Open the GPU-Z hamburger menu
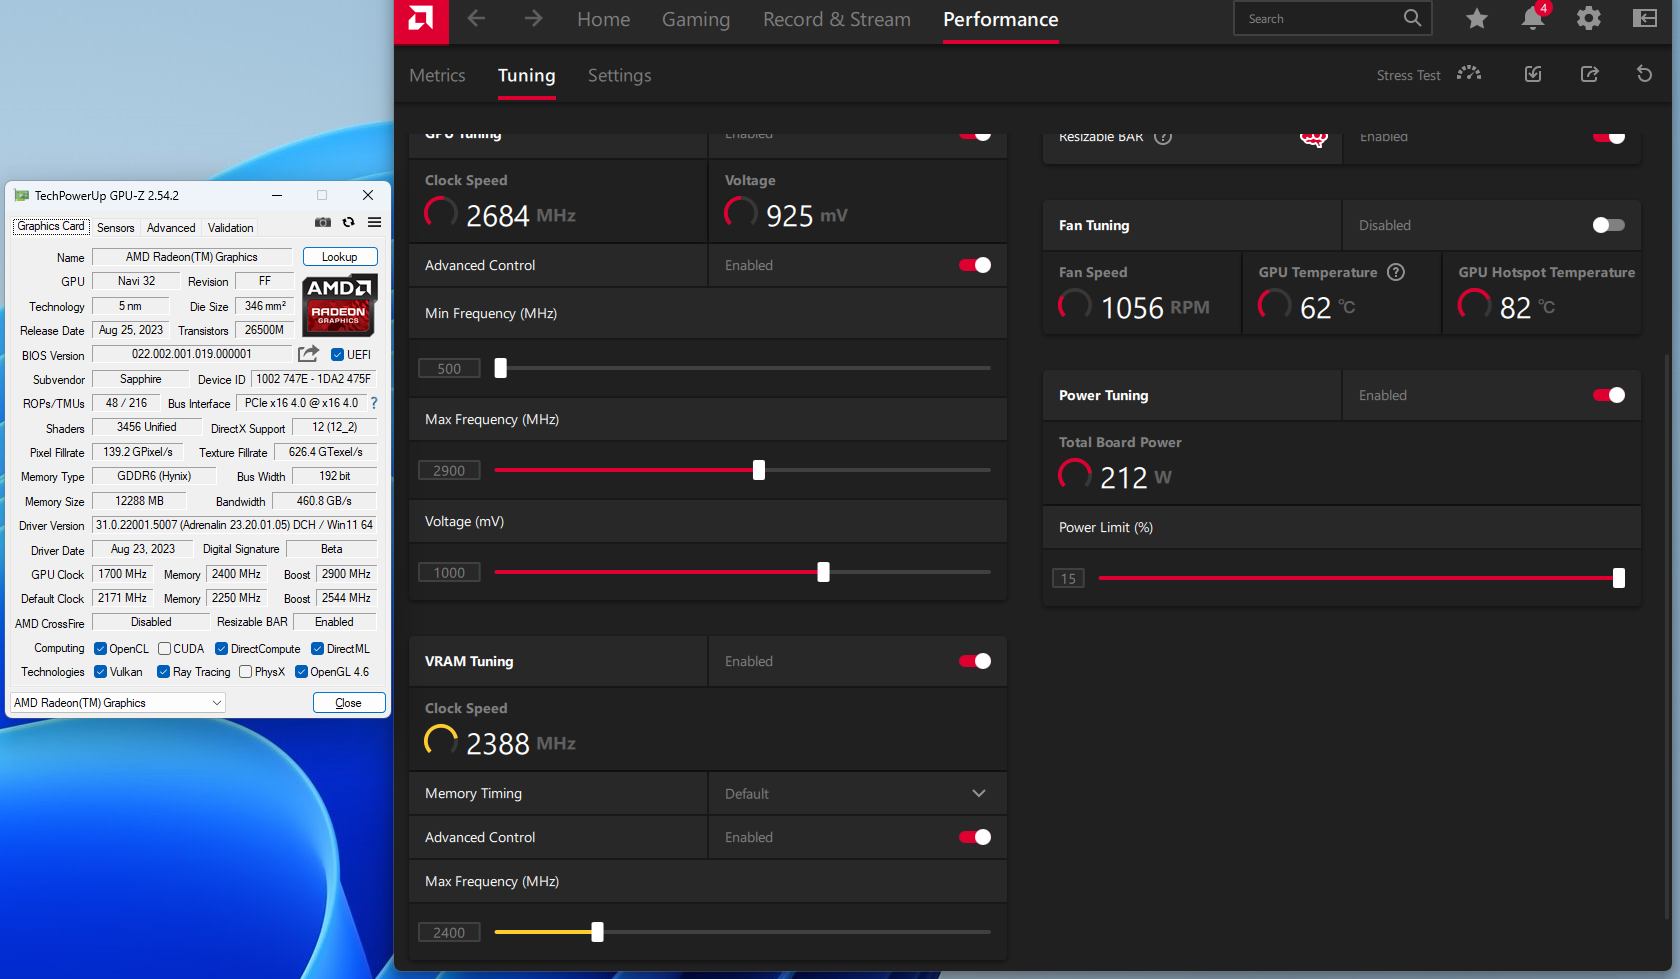Image resolution: width=1680 pixels, height=979 pixels. click(374, 222)
